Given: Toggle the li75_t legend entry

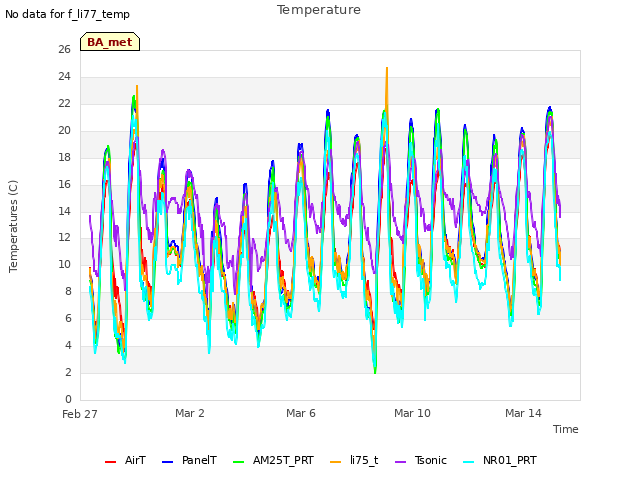Looking at the screenshot, I should [354, 461].
